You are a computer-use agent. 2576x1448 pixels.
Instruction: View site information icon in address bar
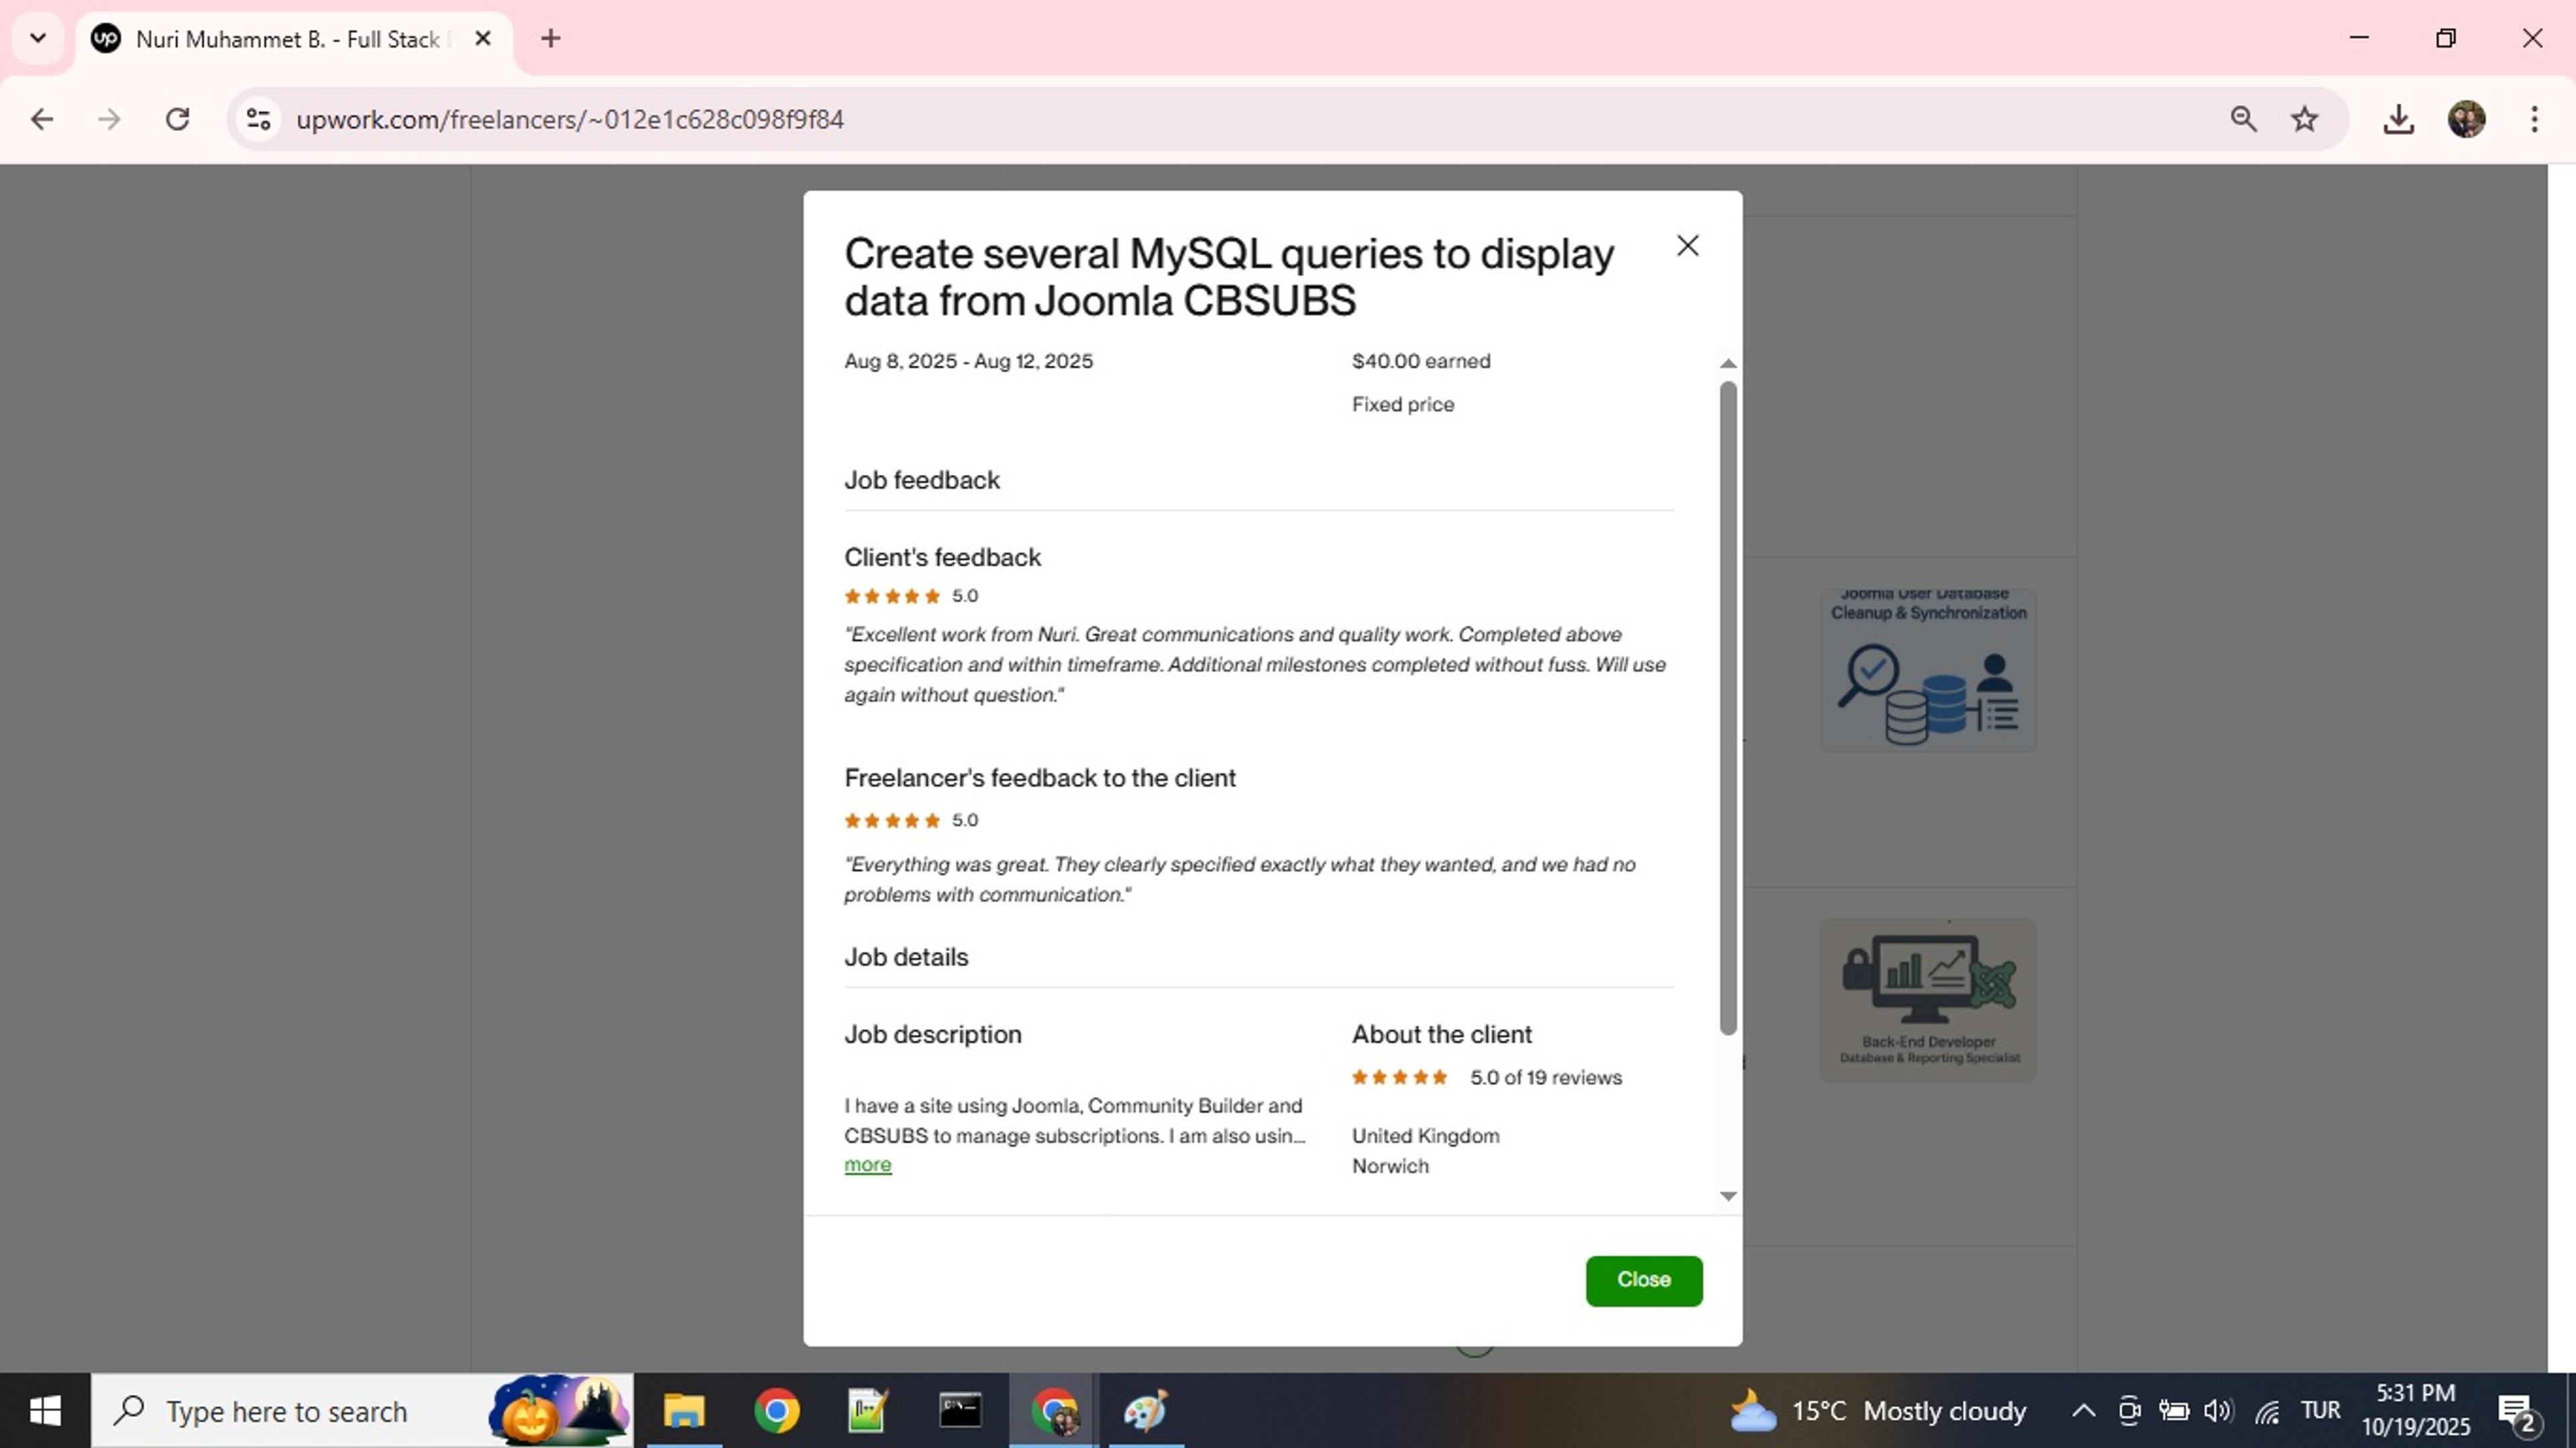[258, 120]
